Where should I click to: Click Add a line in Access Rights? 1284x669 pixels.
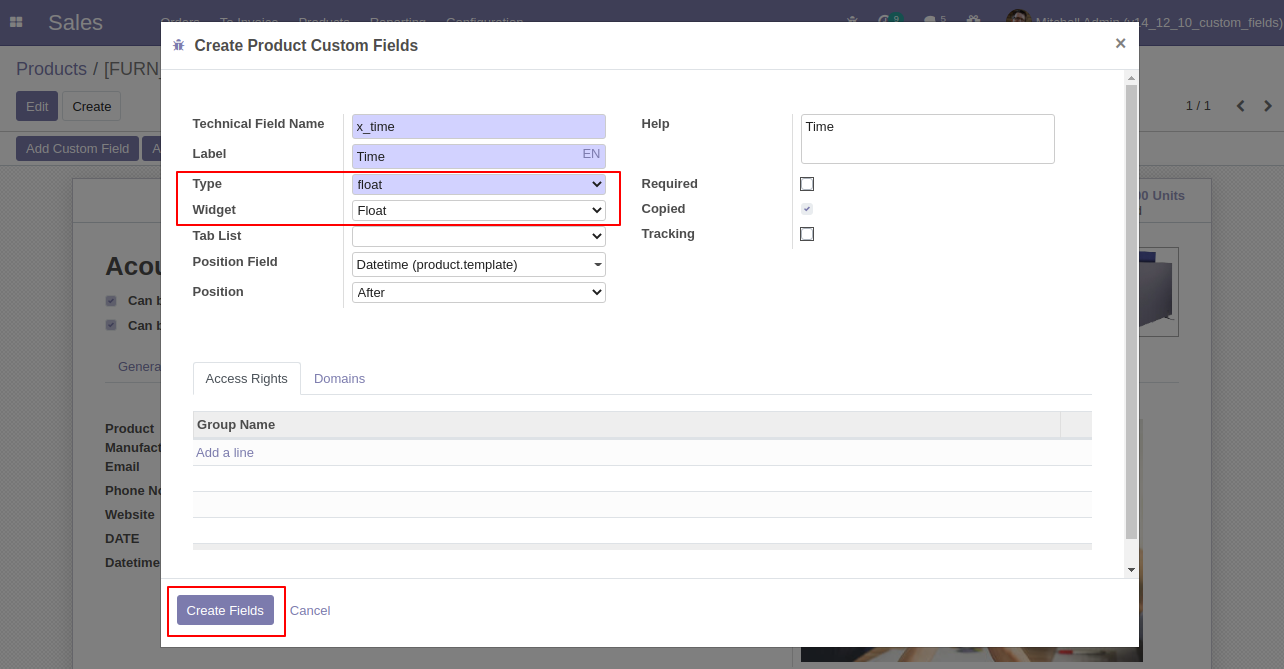click(x=225, y=453)
